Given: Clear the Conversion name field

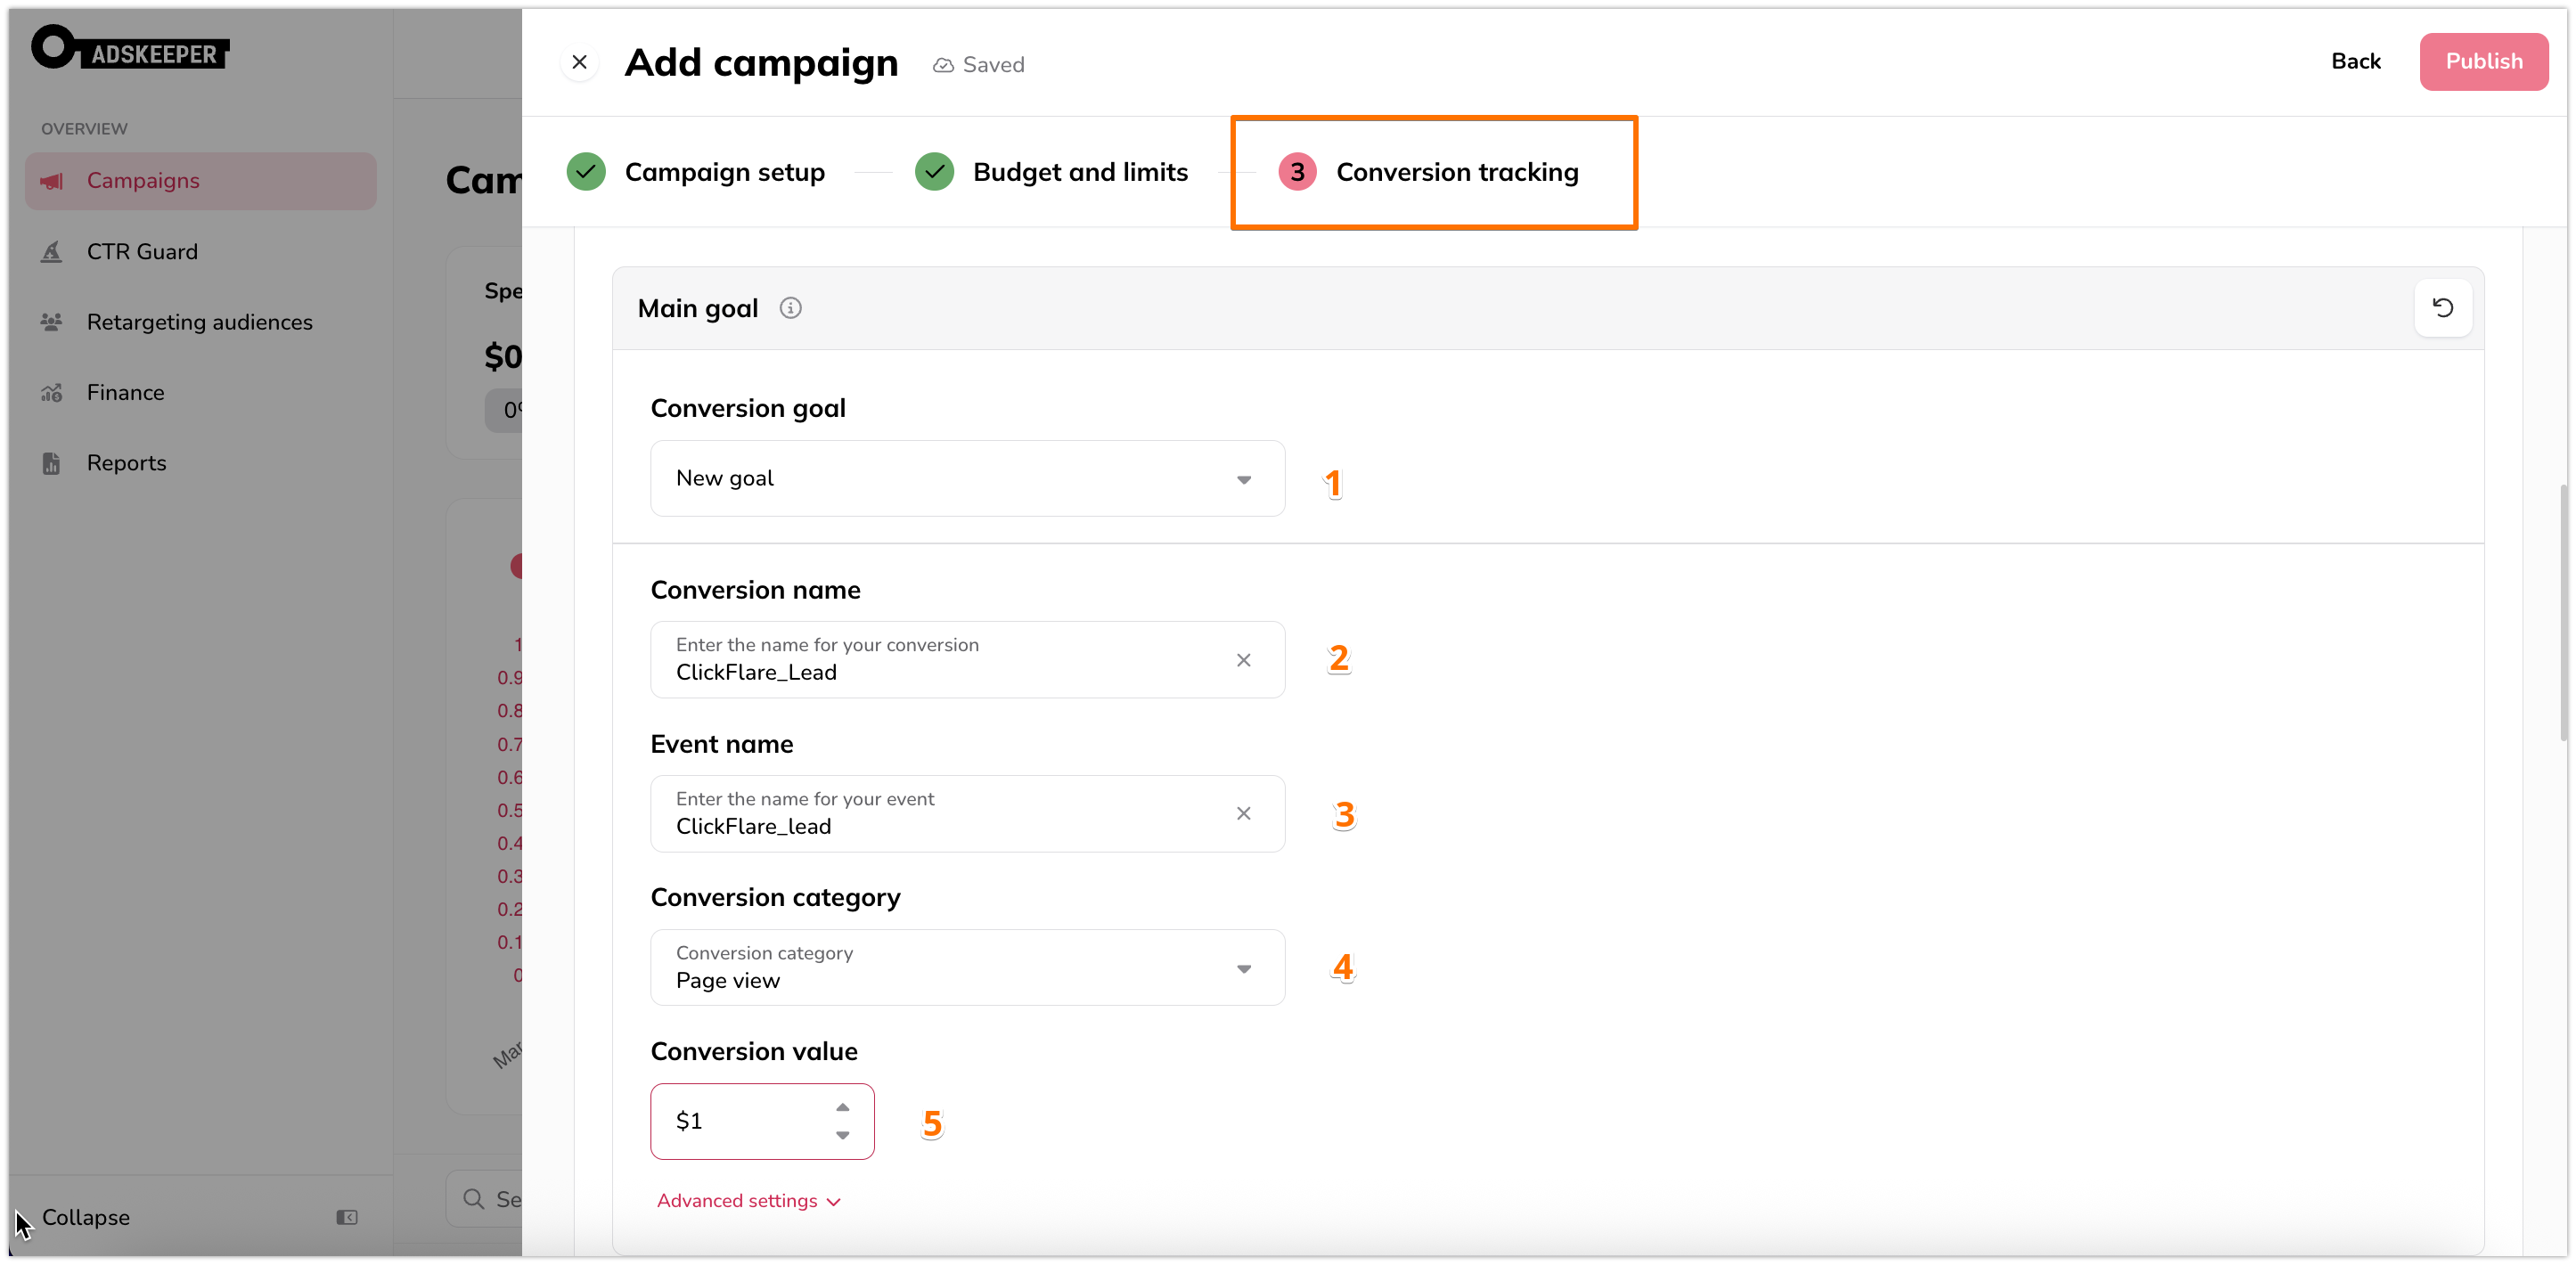Looking at the screenshot, I should tap(1243, 660).
